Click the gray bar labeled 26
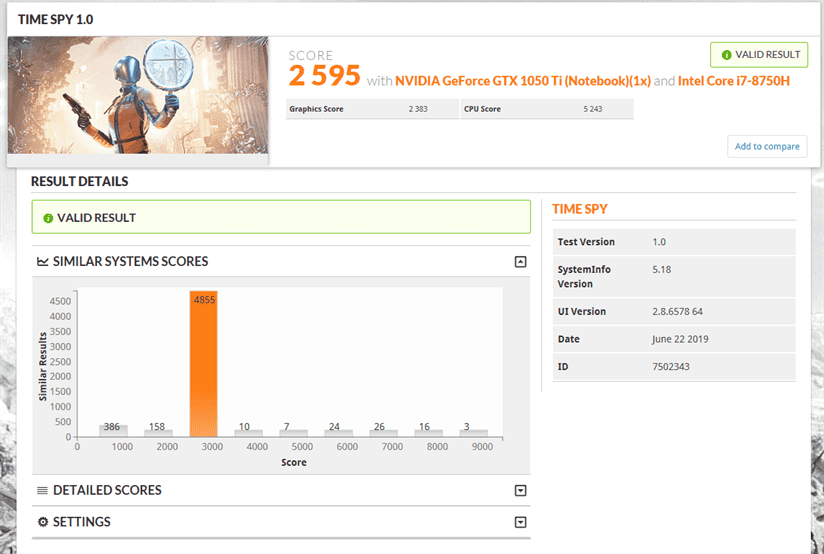Viewport: 824px width, 554px height. 383,434
